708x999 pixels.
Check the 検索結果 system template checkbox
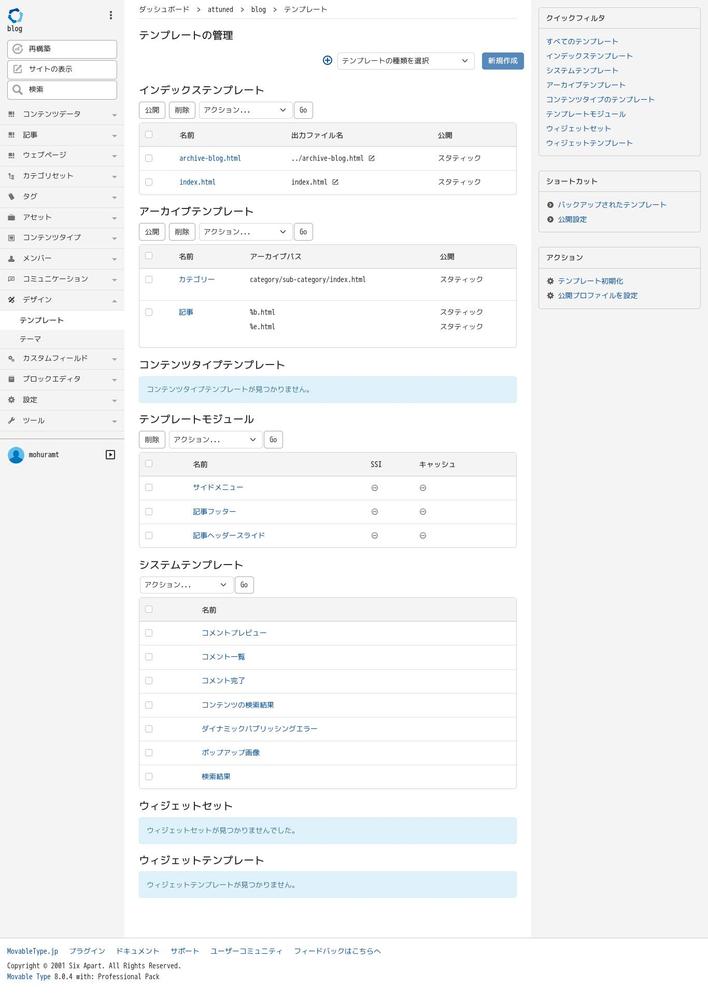point(149,777)
